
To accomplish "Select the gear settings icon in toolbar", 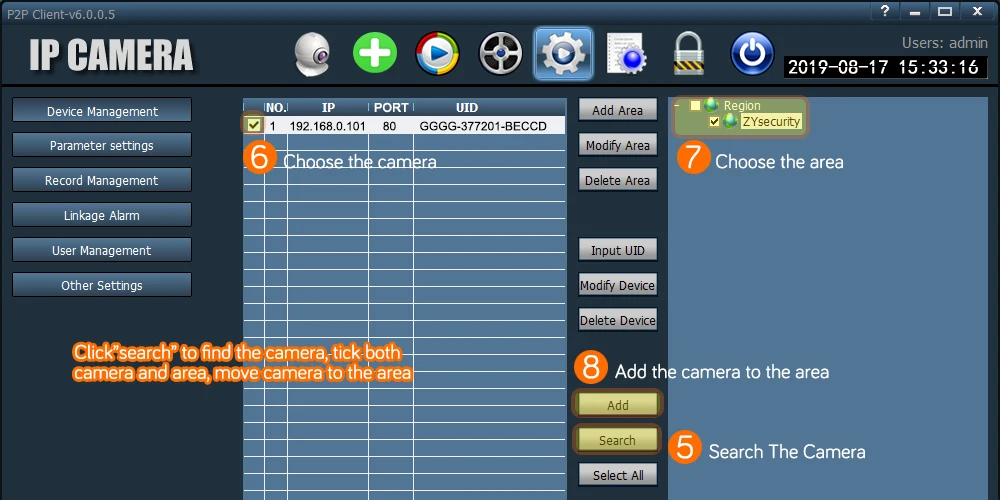I will (x=563, y=54).
